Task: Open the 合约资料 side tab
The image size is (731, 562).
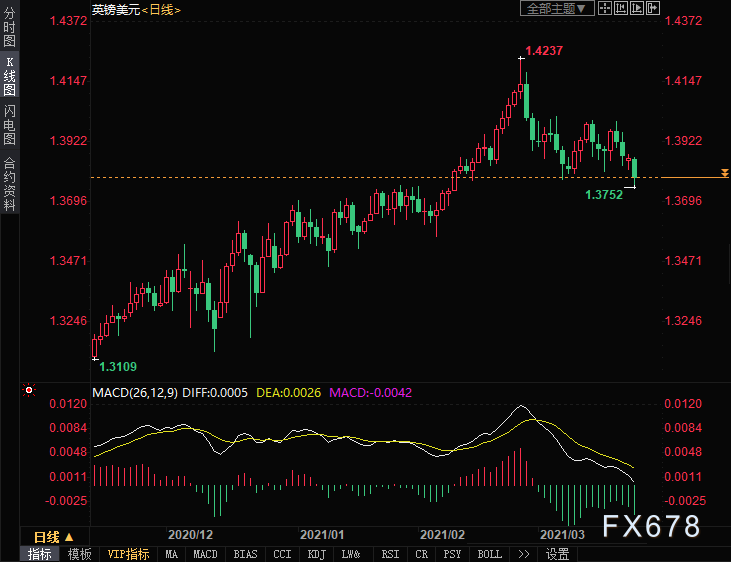Action: pyautogui.click(x=9, y=184)
